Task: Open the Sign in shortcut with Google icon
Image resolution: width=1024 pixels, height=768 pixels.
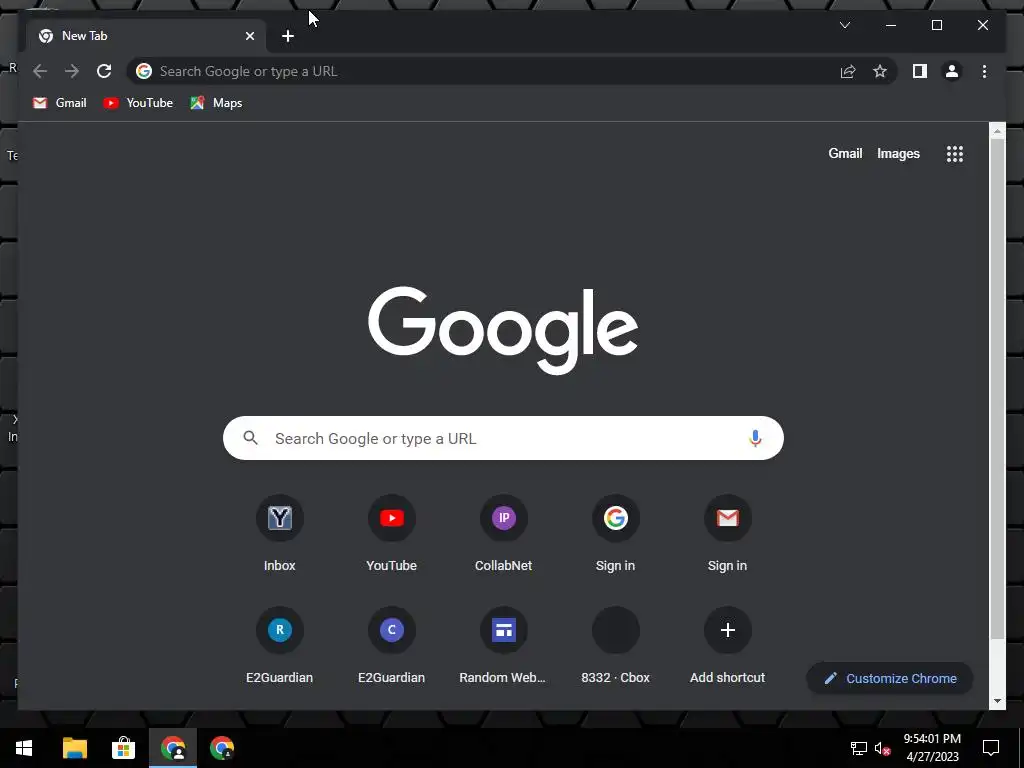Action: pyautogui.click(x=615, y=534)
